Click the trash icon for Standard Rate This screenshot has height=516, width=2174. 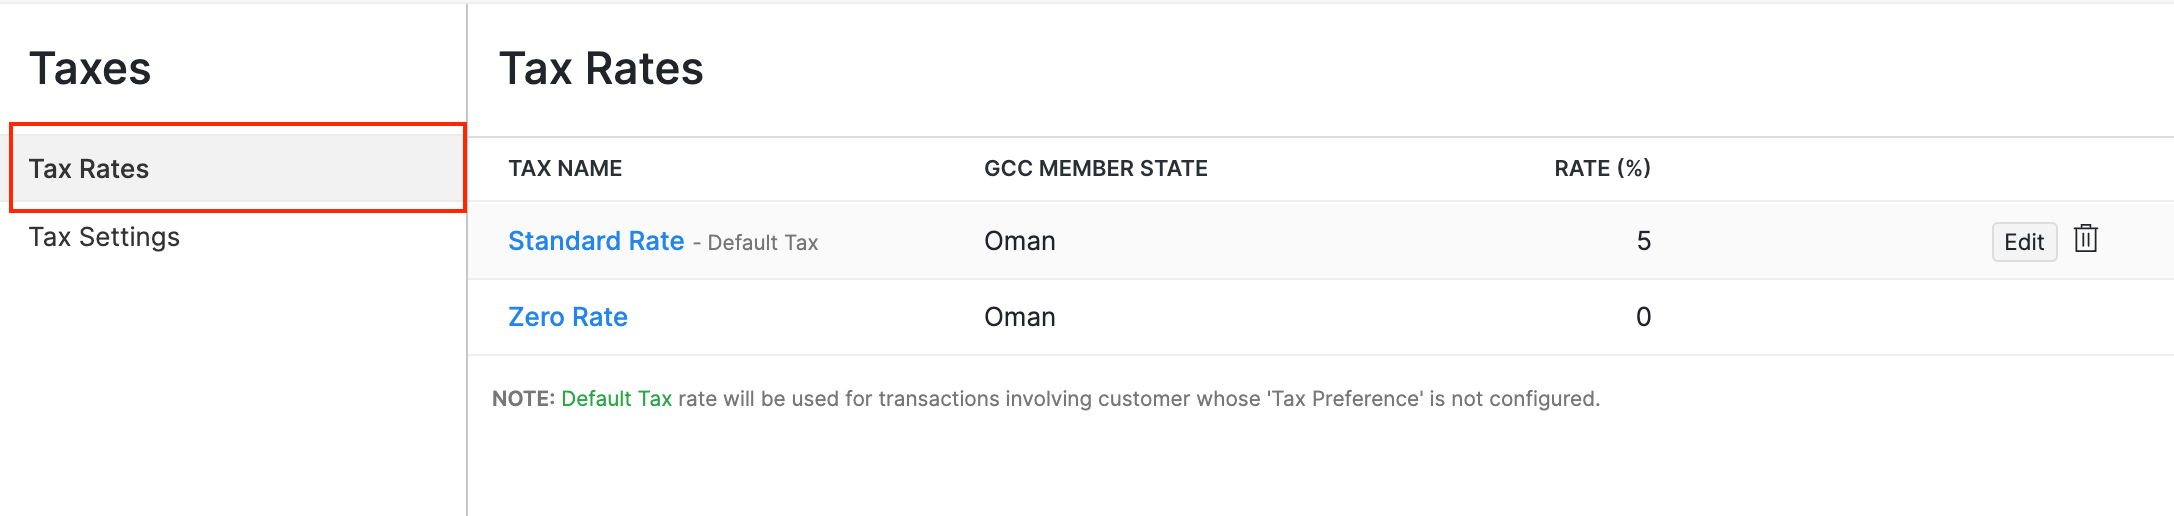(x=2085, y=240)
